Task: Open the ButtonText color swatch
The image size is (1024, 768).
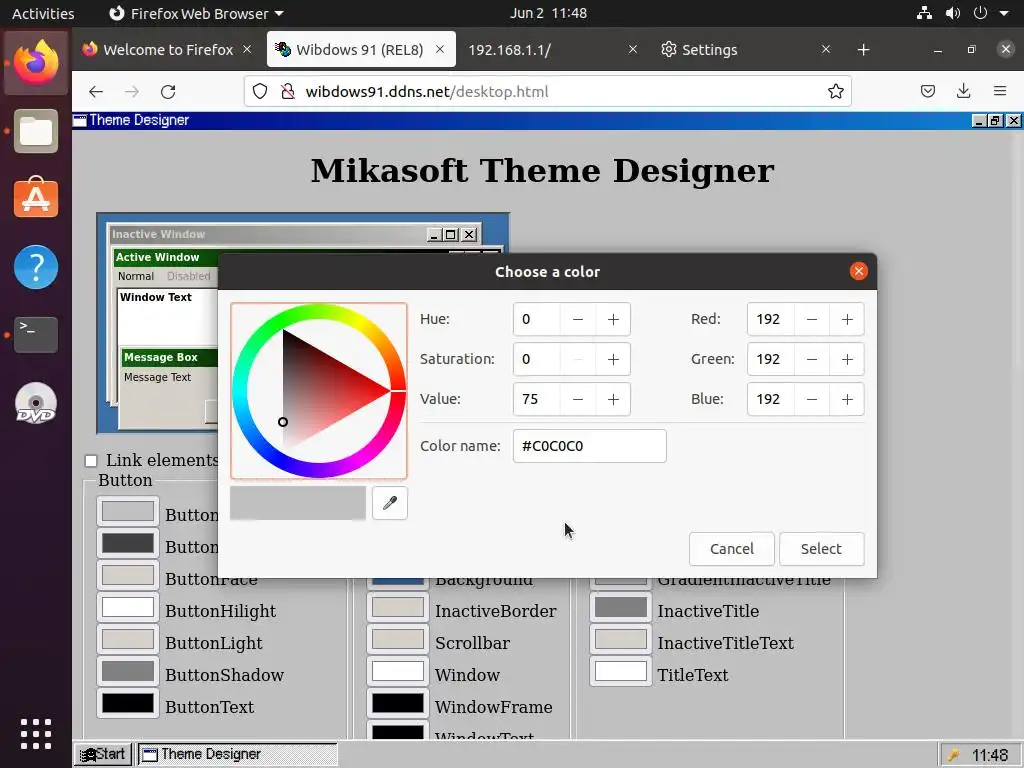Action: click(128, 703)
